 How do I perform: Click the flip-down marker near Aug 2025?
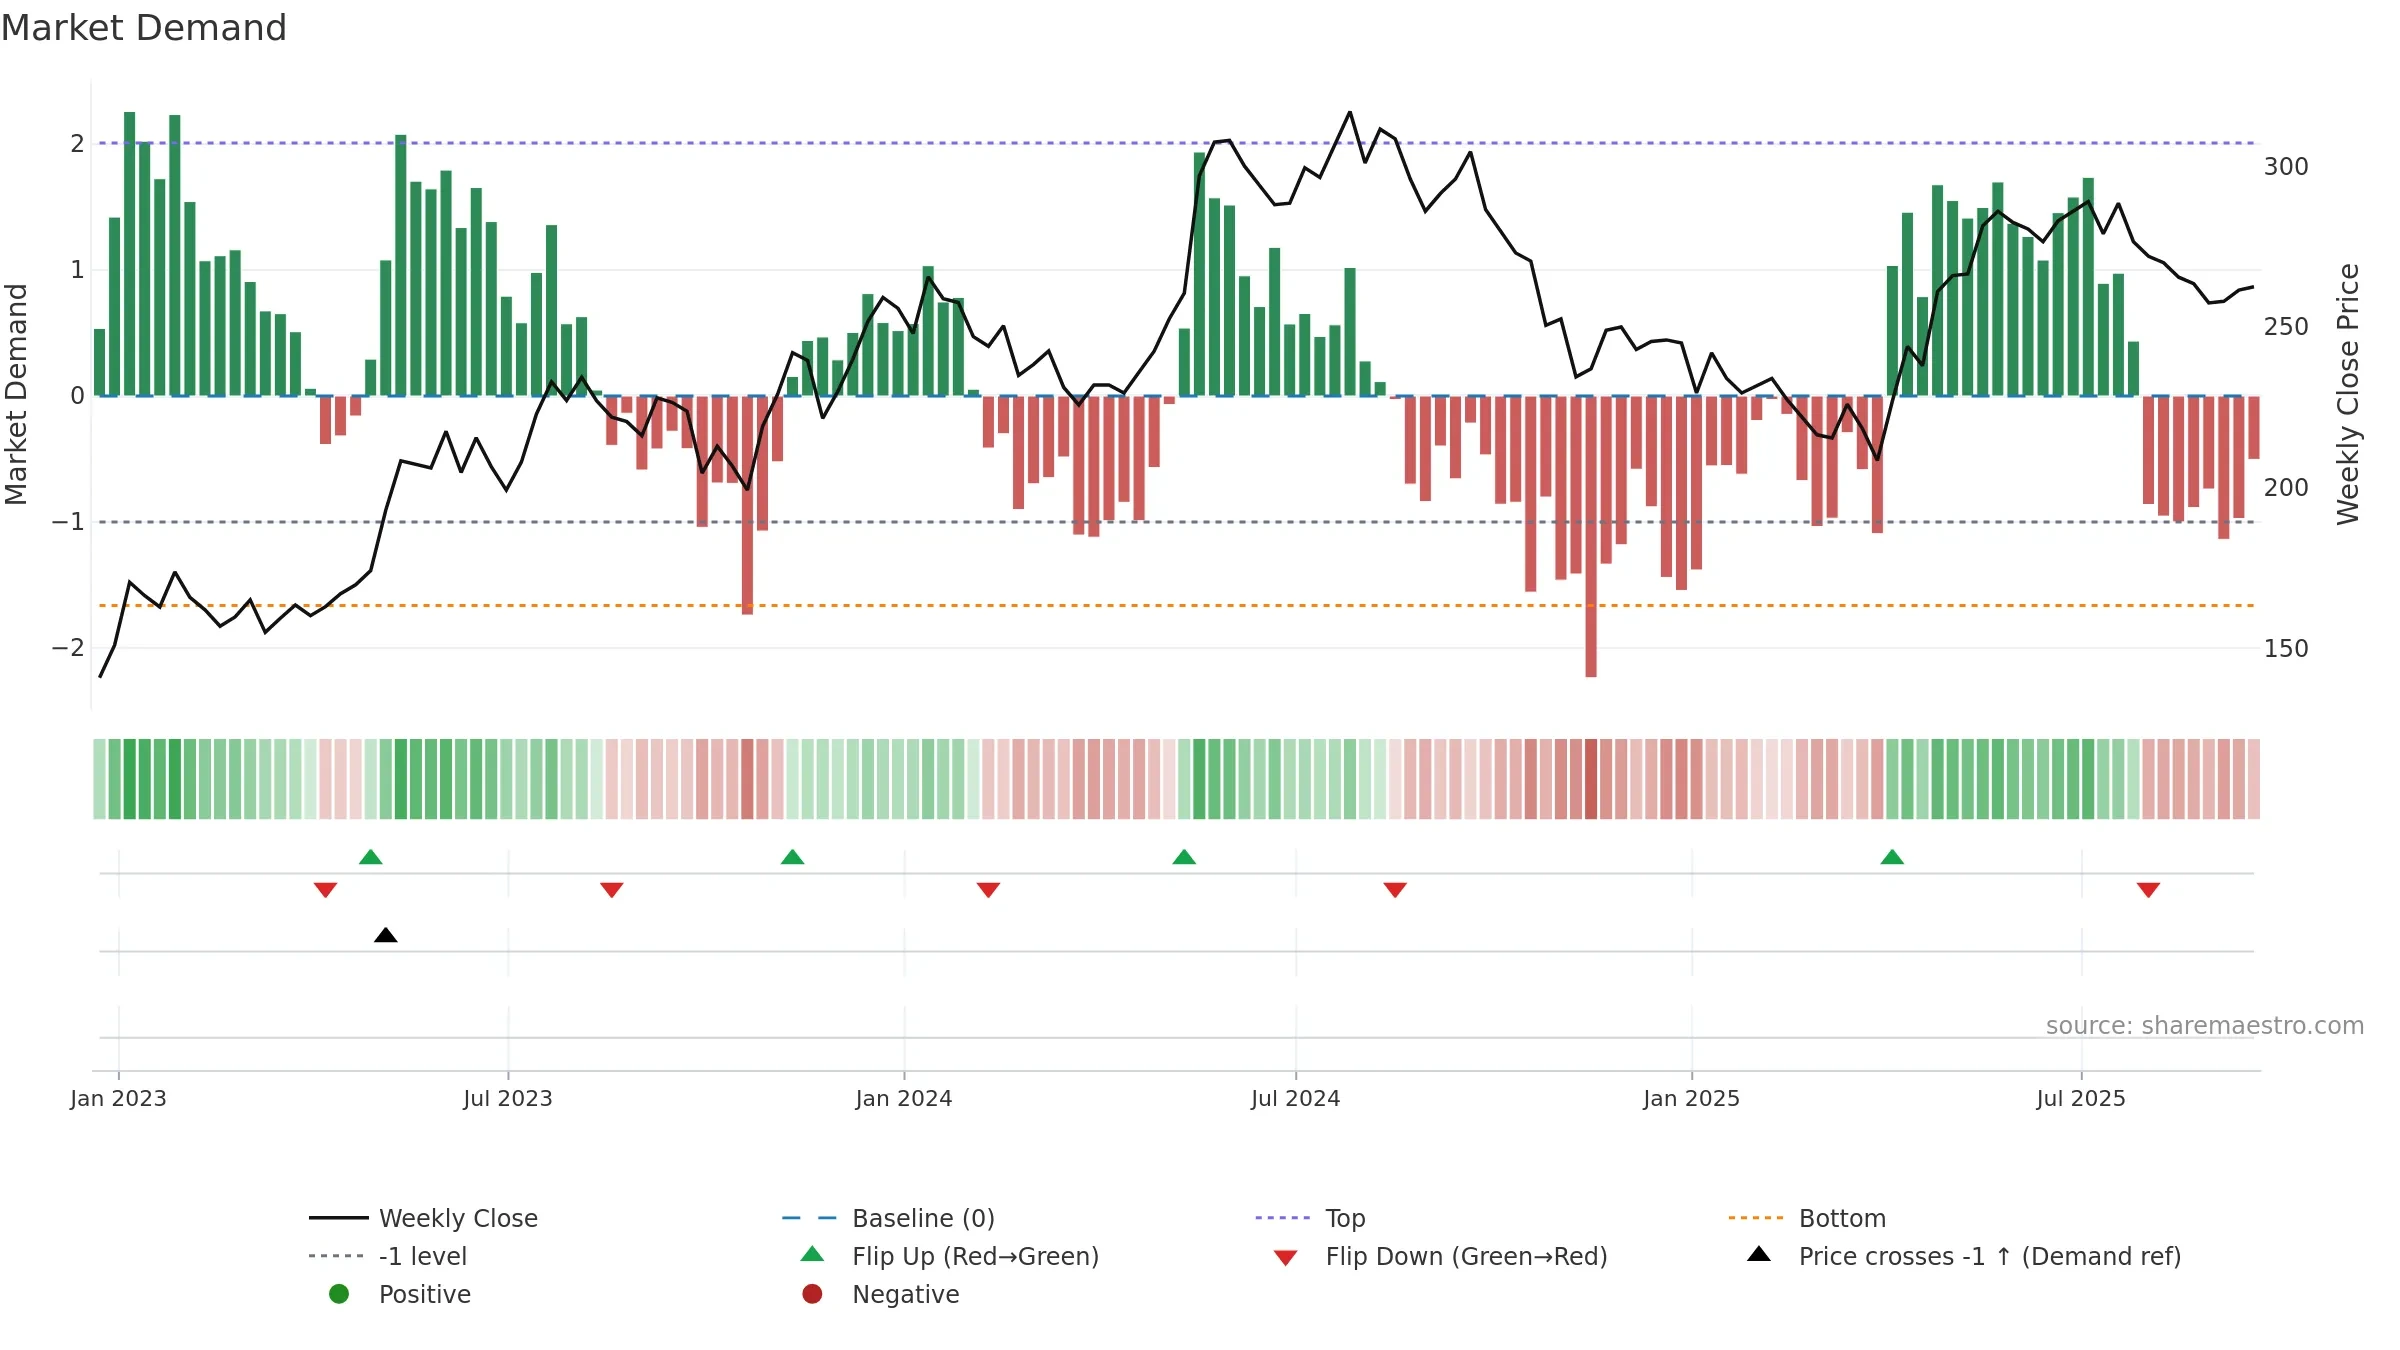coord(2148,890)
